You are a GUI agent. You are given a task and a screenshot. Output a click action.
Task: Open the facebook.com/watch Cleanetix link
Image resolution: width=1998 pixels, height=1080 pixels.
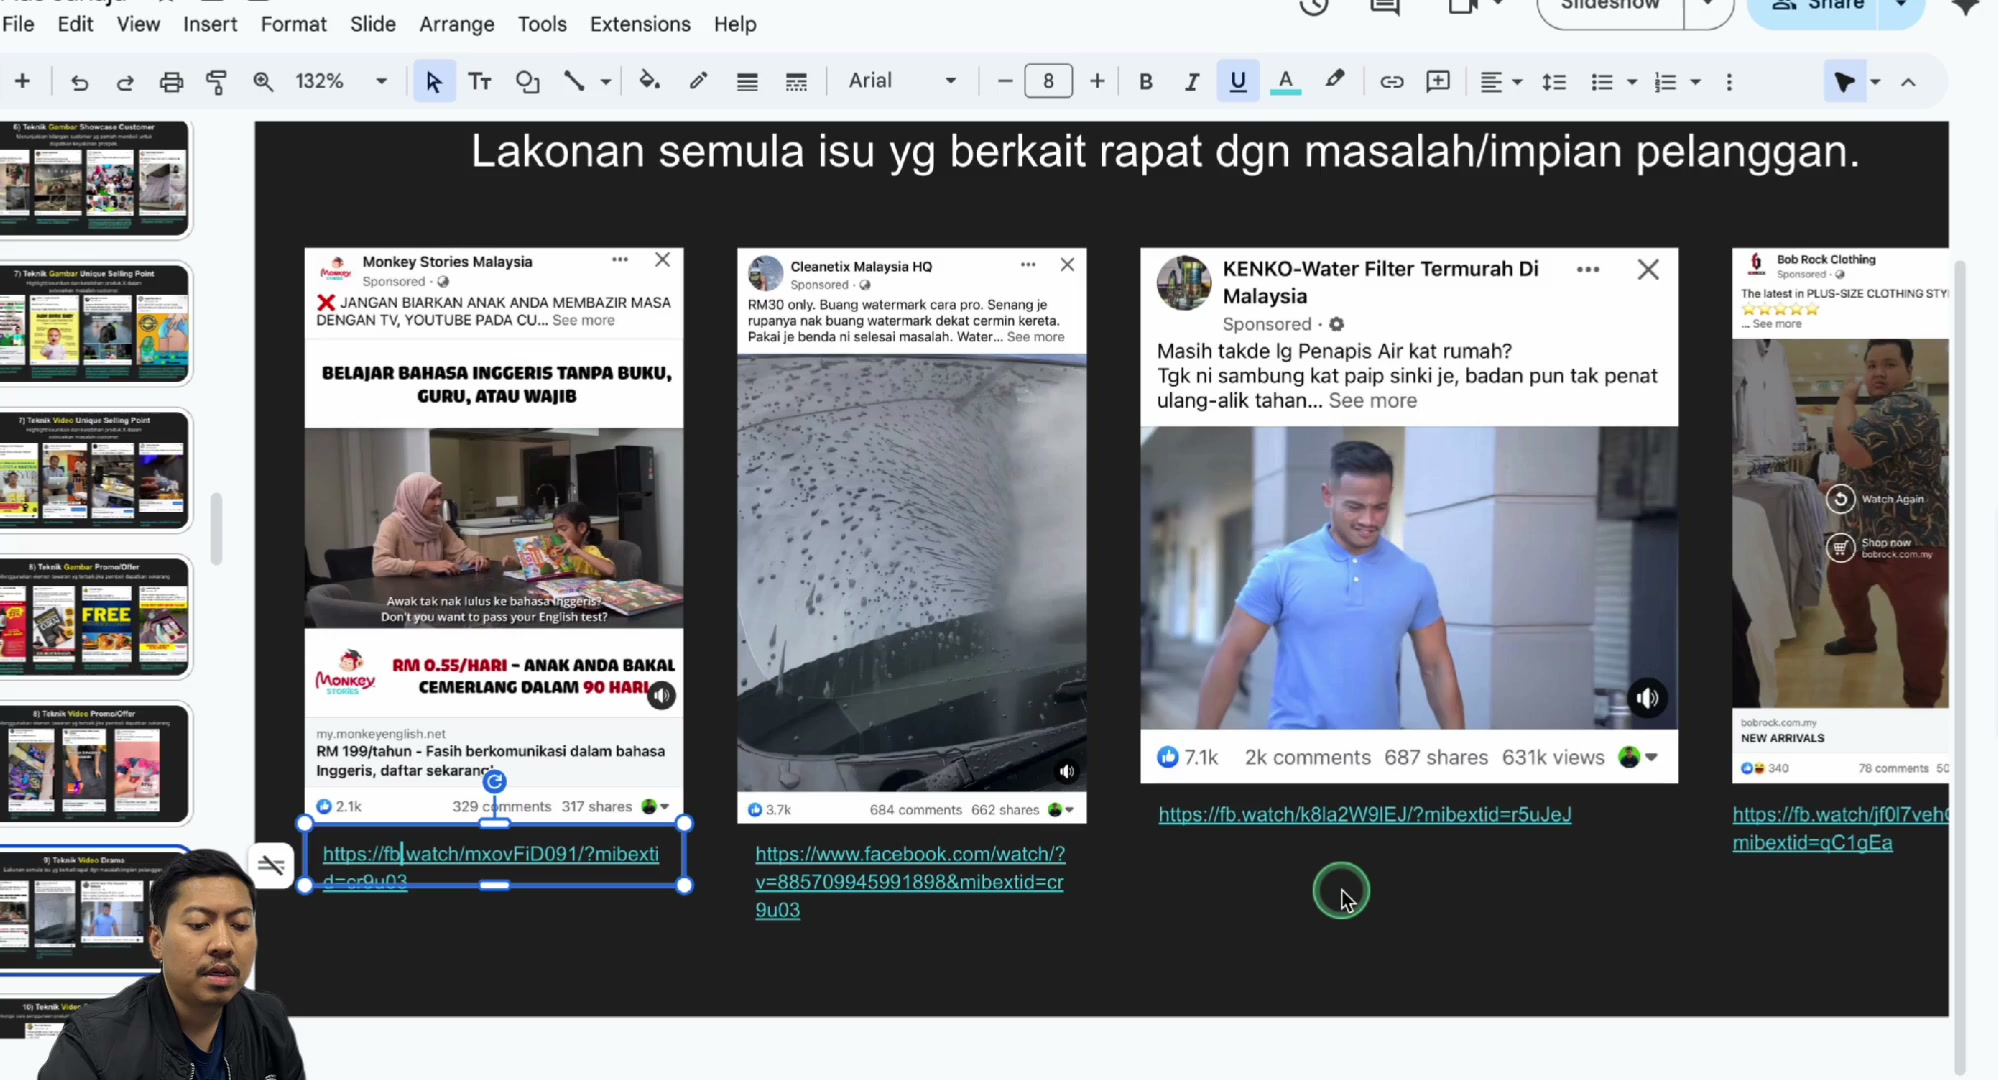click(x=910, y=882)
